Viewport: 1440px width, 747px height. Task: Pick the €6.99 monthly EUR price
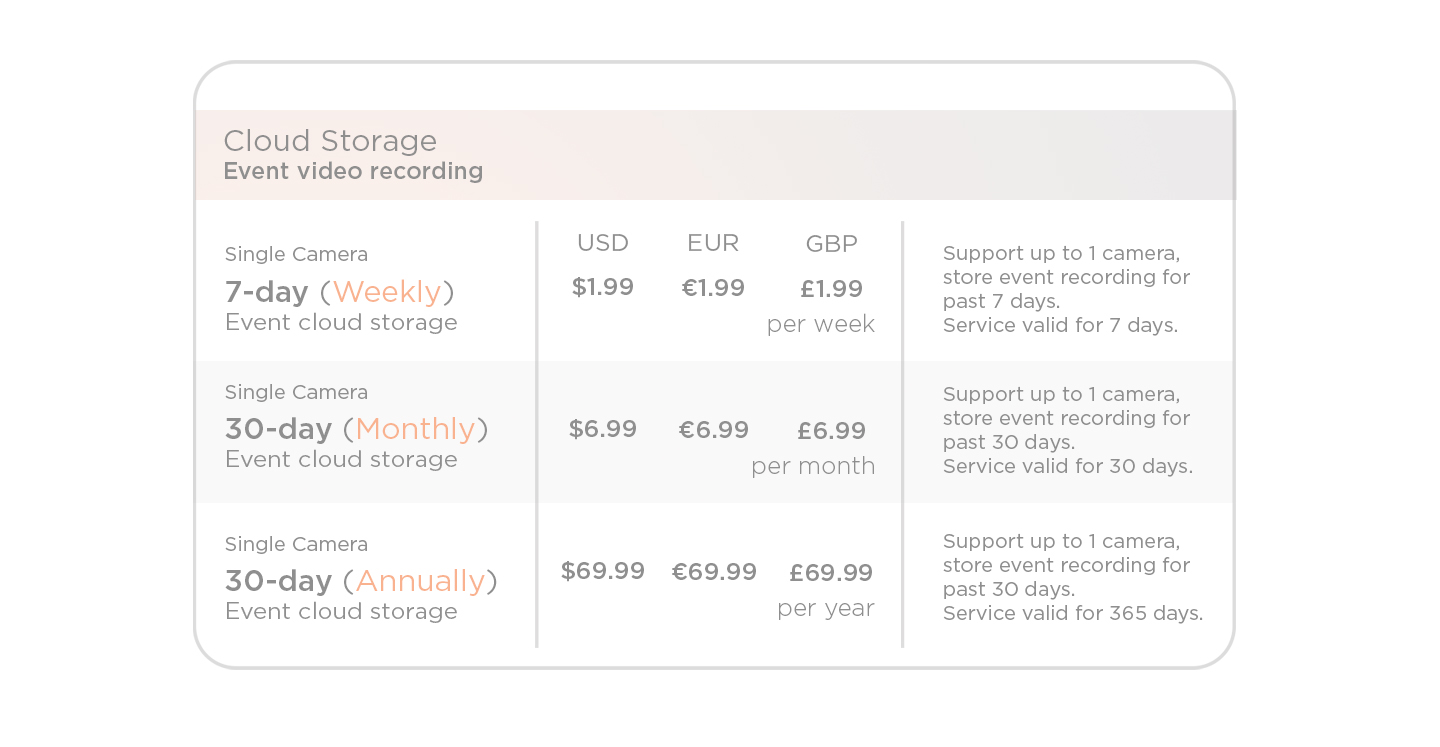click(713, 430)
